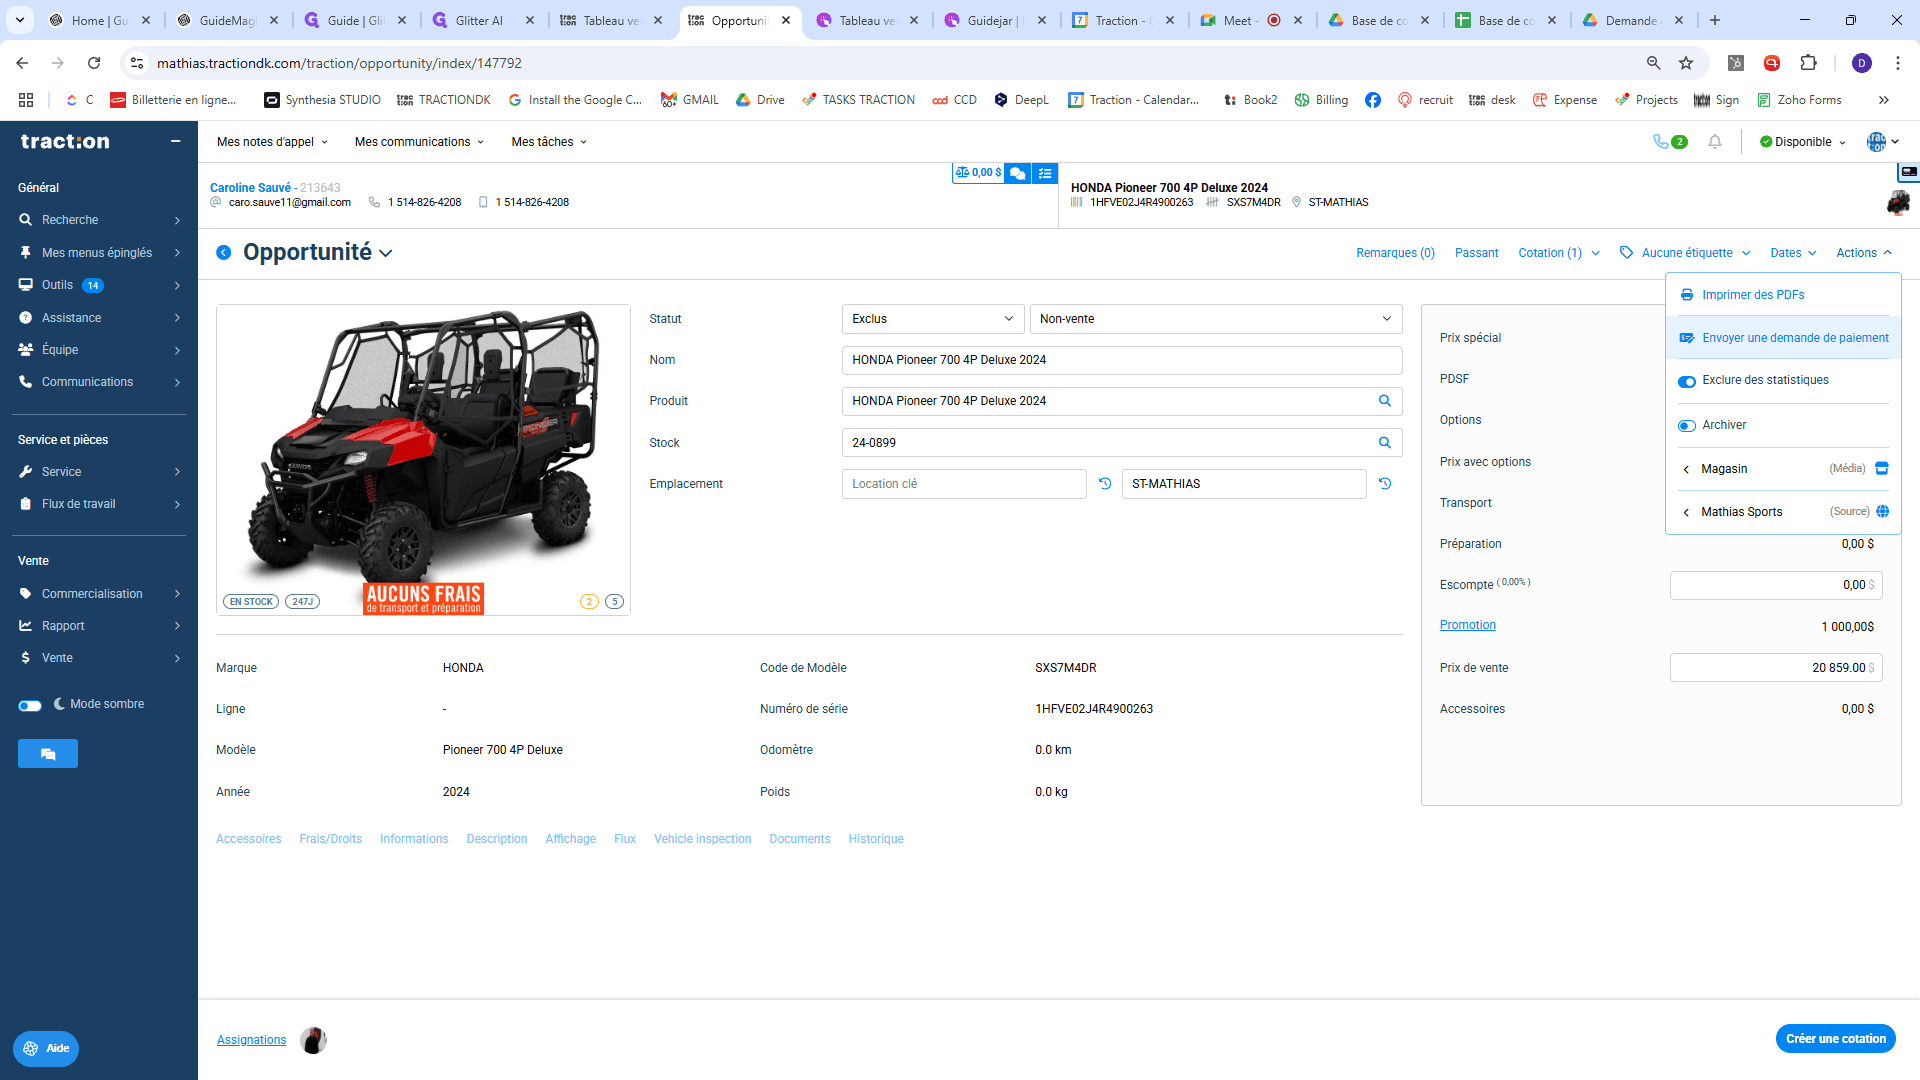Image resolution: width=1920 pixels, height=1080 pixels.
Task: Click the main HONDA Pioneer vehicle photo
Action: pos(423,460)
